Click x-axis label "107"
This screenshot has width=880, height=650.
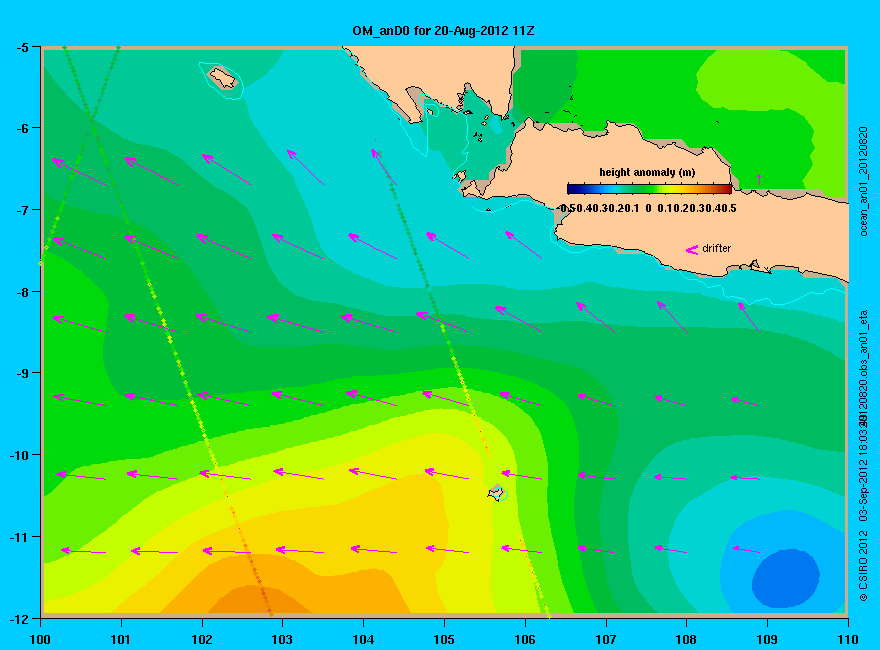pos(606,639)
